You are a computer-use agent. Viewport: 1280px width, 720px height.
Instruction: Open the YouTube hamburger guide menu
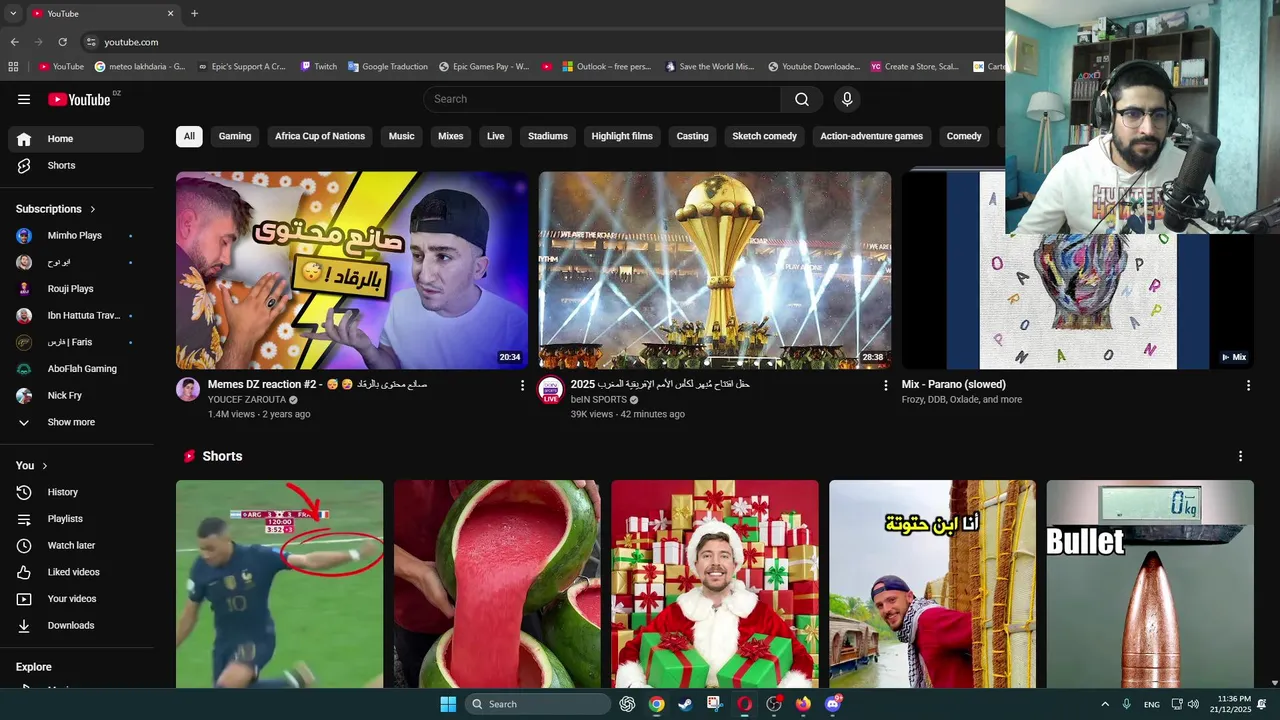pos(24,99)
